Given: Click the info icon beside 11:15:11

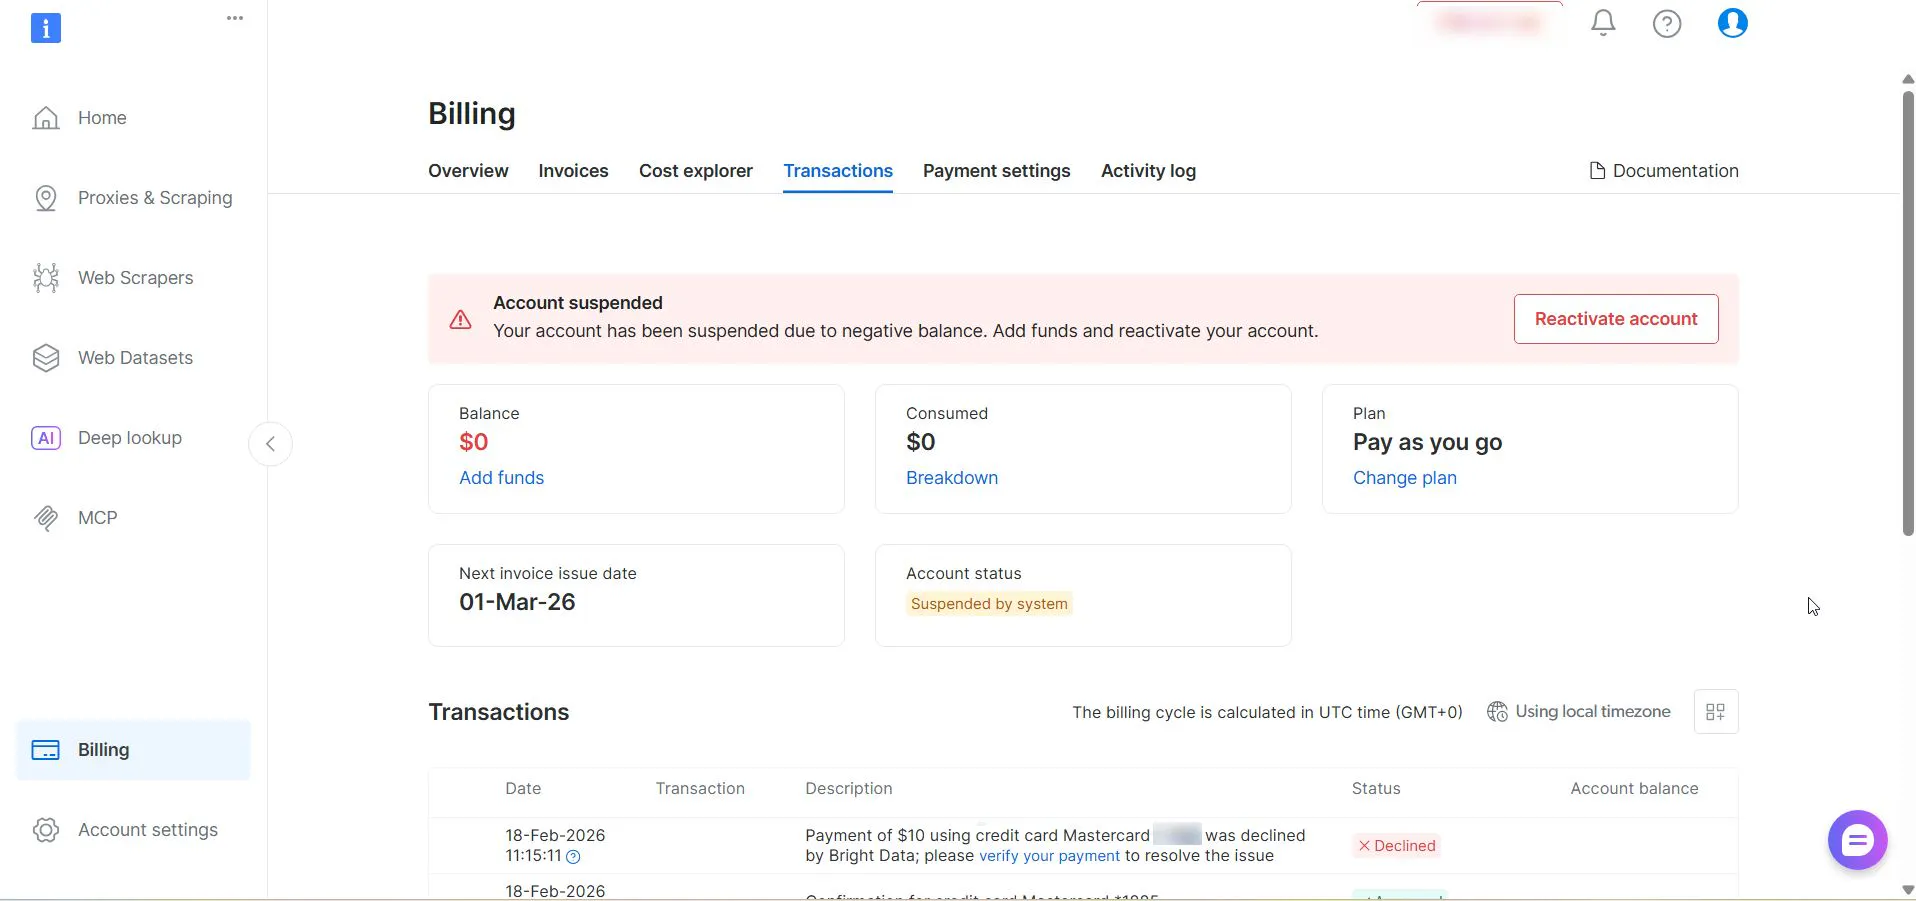Looking at the screenshot, I should pos(573,857).
